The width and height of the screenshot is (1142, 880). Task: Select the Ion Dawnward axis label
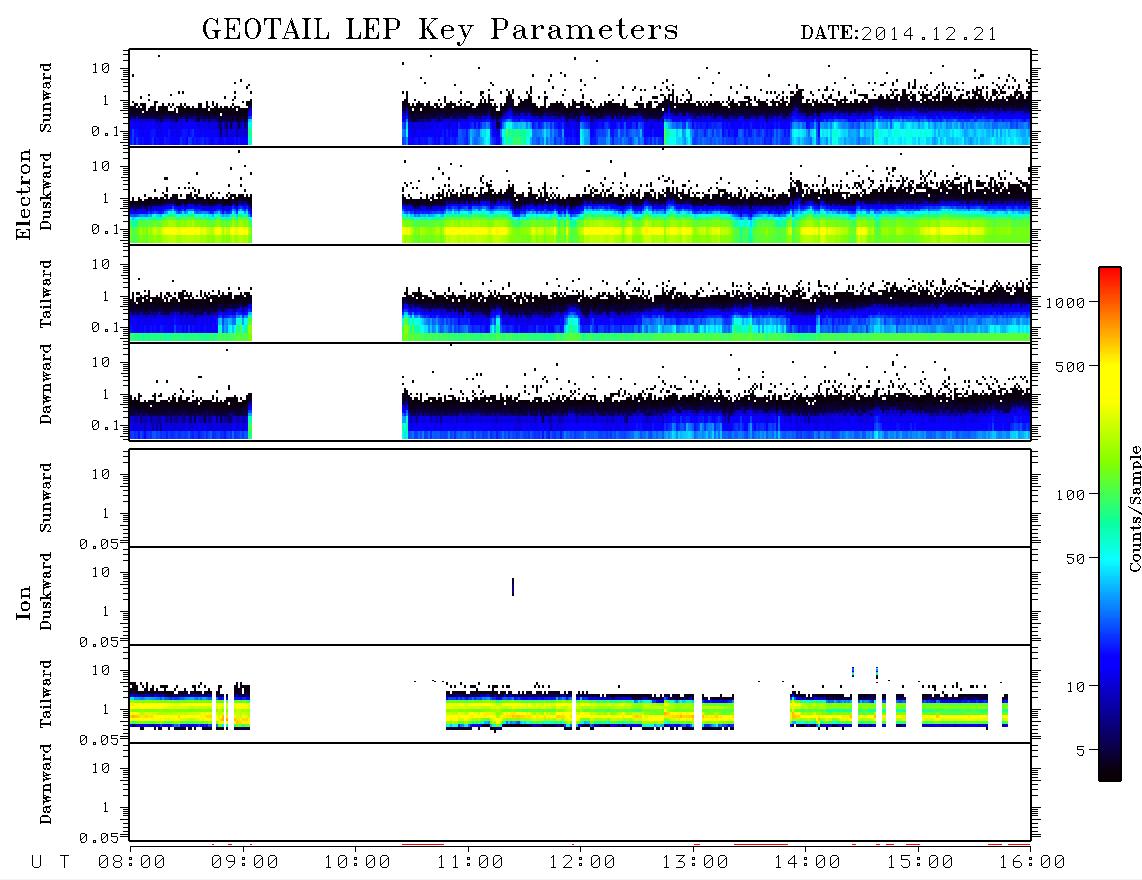click(46, 784)
